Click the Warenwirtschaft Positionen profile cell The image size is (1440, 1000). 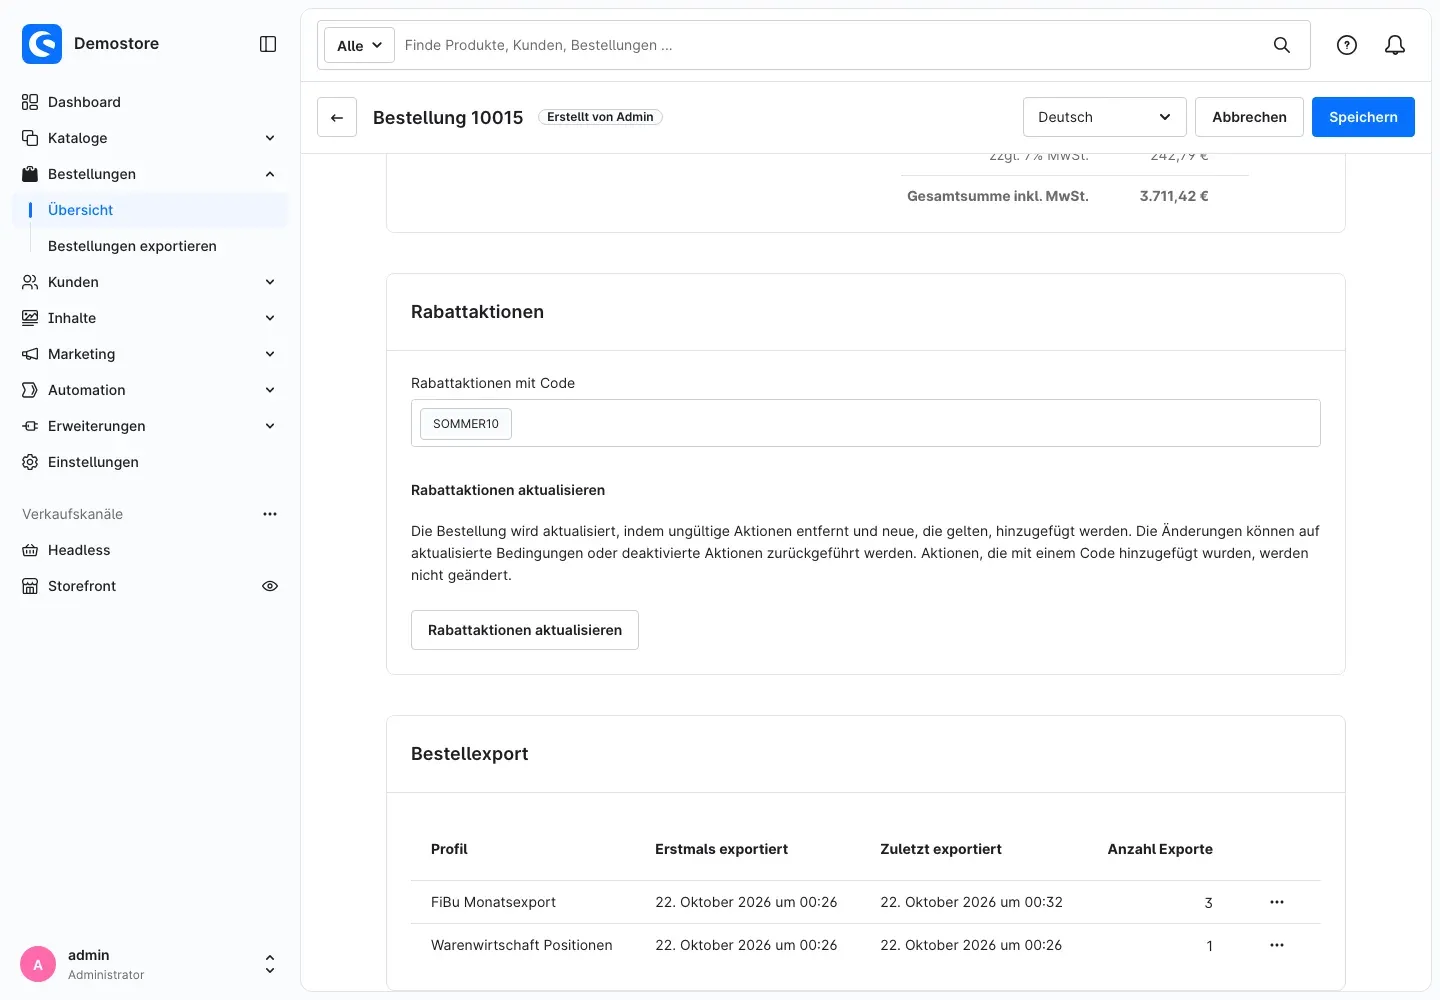[521, 945]
